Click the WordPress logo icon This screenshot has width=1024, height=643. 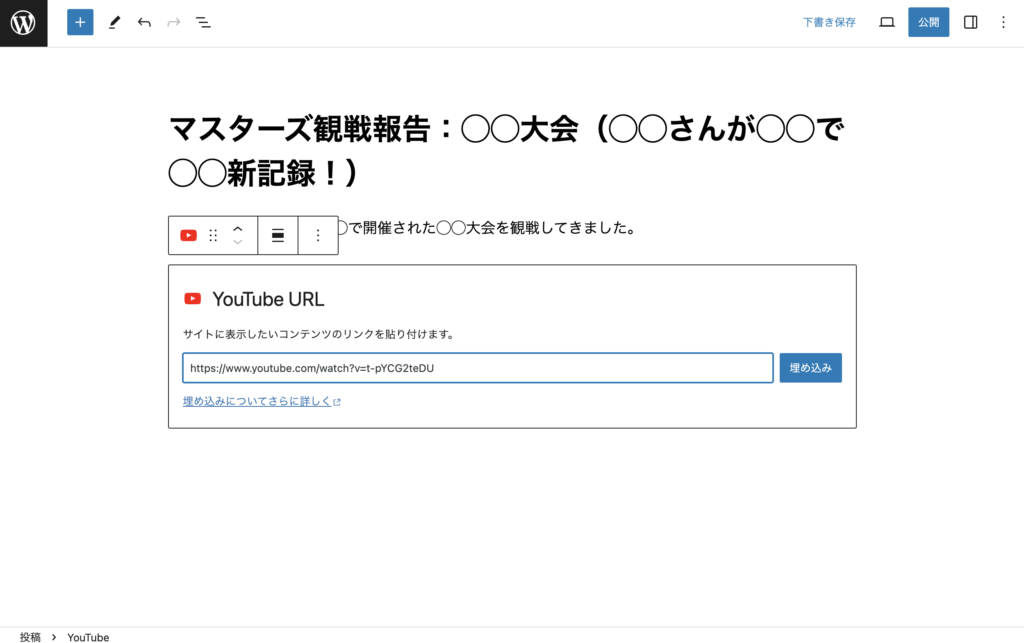pos(23,23)
